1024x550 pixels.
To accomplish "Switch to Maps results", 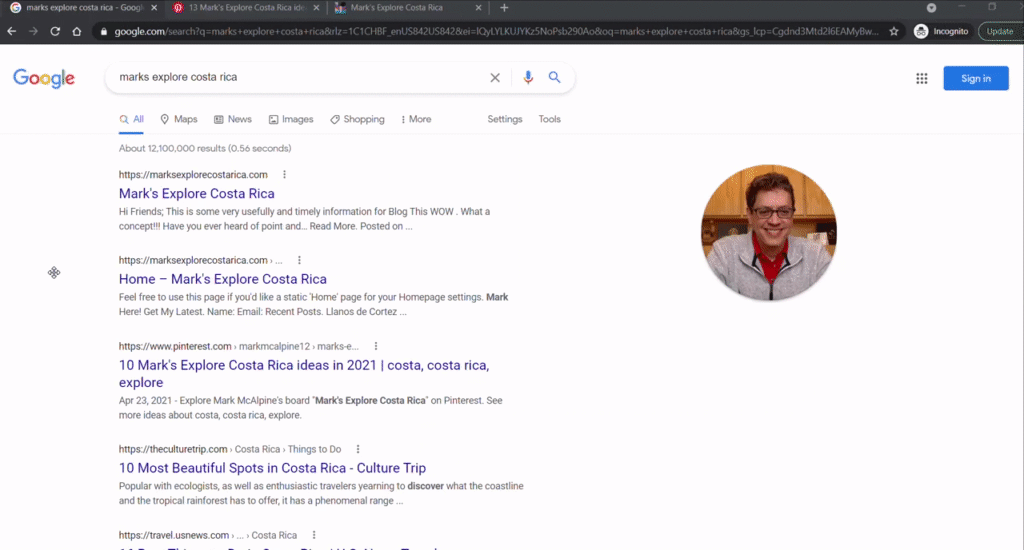I will coord(179,120).
